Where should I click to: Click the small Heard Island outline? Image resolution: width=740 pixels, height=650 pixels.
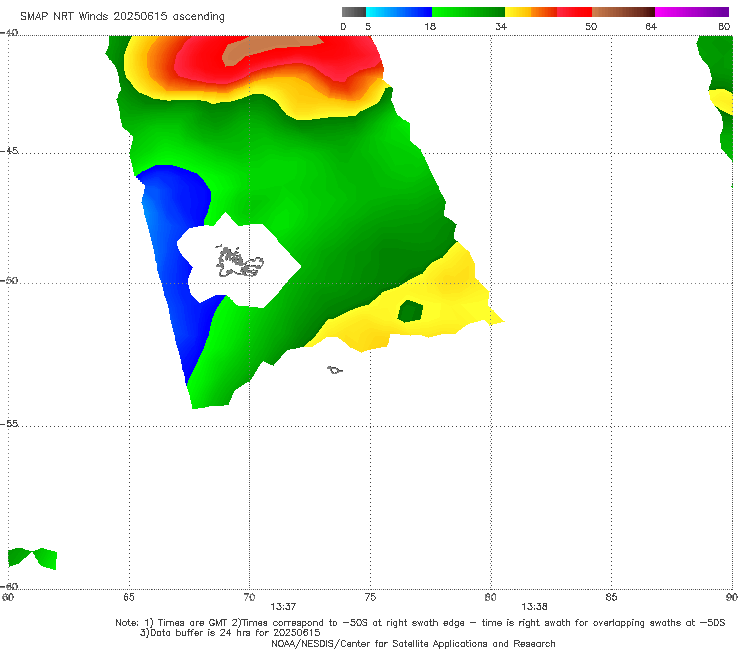tap(335, 370)
